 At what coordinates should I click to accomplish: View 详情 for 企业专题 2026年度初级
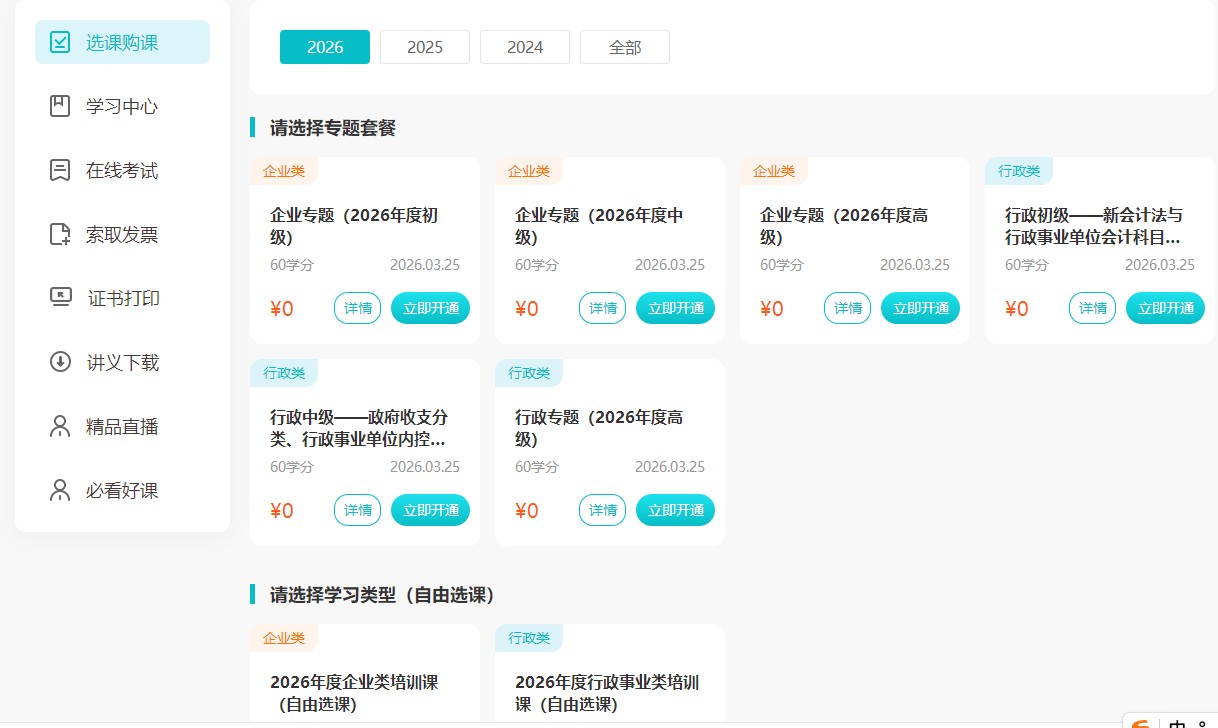pyautogui.click(x=357, y=308)
